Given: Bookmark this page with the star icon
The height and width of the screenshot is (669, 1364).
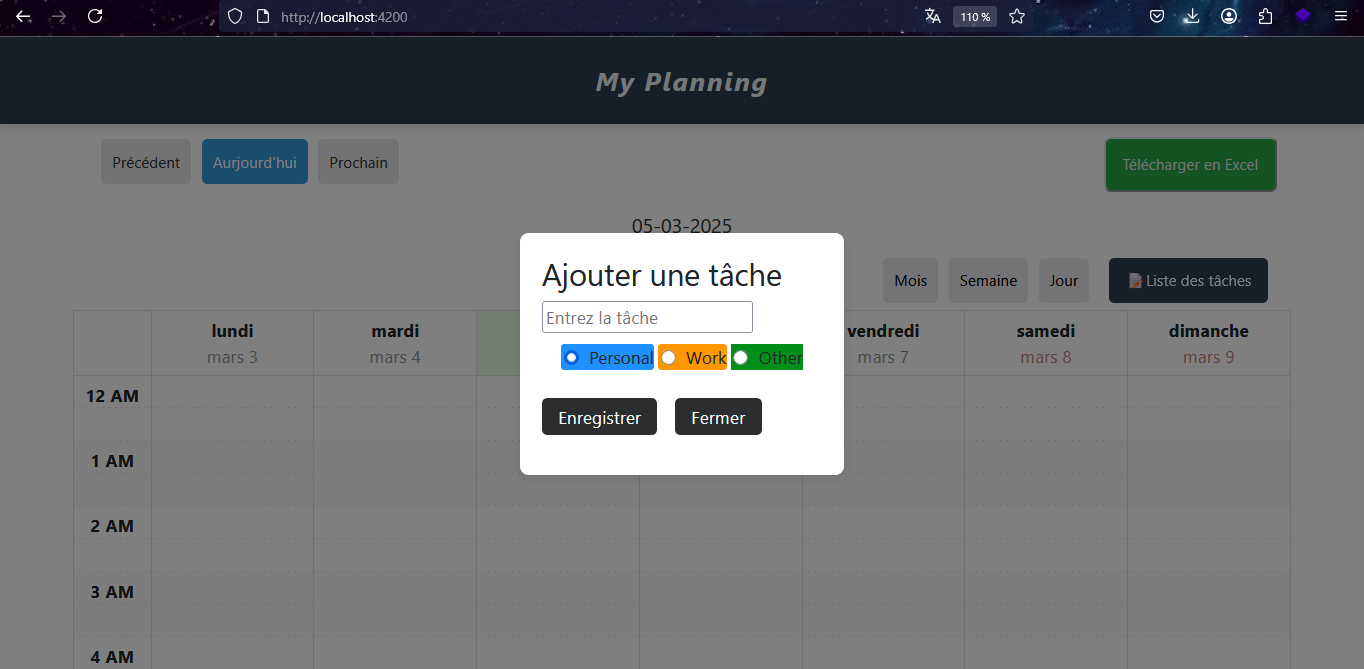Looking at the screenshot, I should (x=1017, y=16).
